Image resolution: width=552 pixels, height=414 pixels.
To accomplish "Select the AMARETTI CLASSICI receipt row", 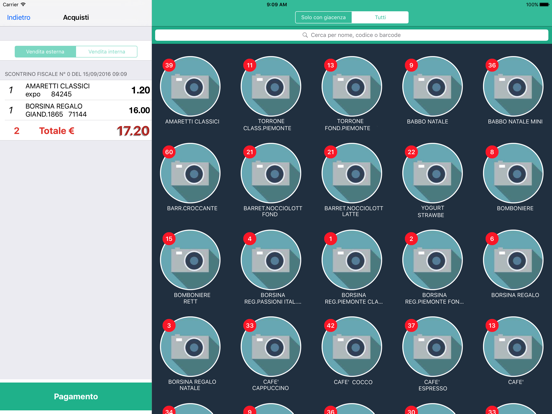I will click(76, 90).
